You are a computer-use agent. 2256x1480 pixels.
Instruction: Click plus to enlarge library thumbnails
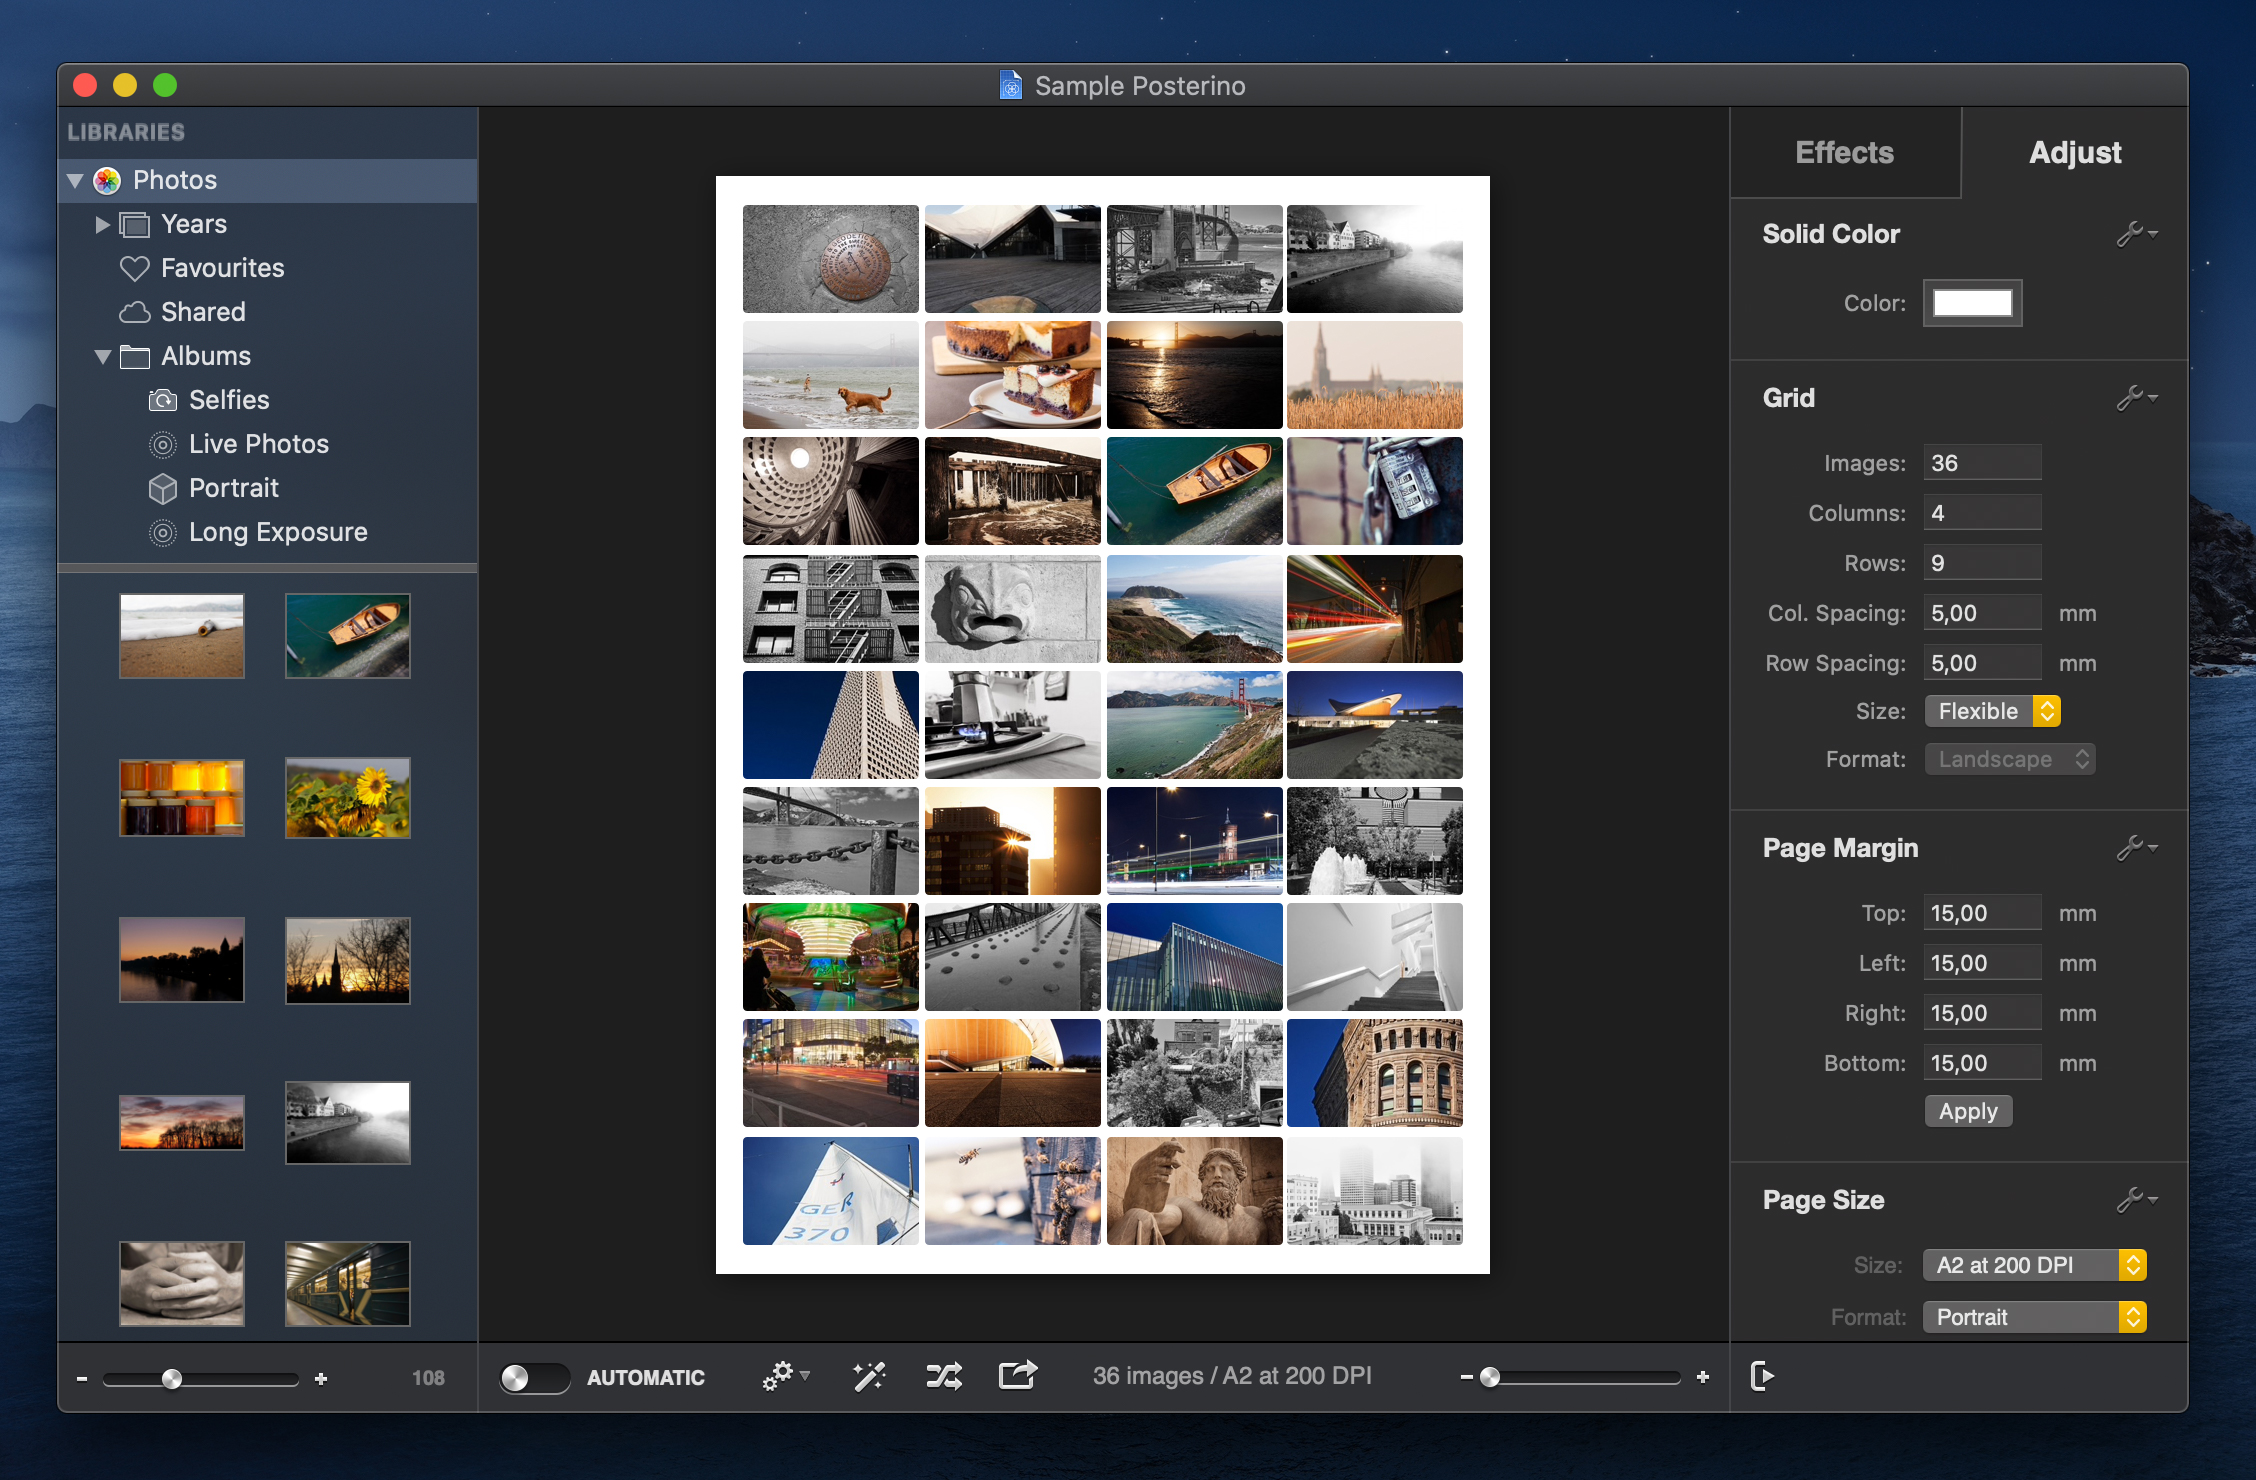point(321,1379)
